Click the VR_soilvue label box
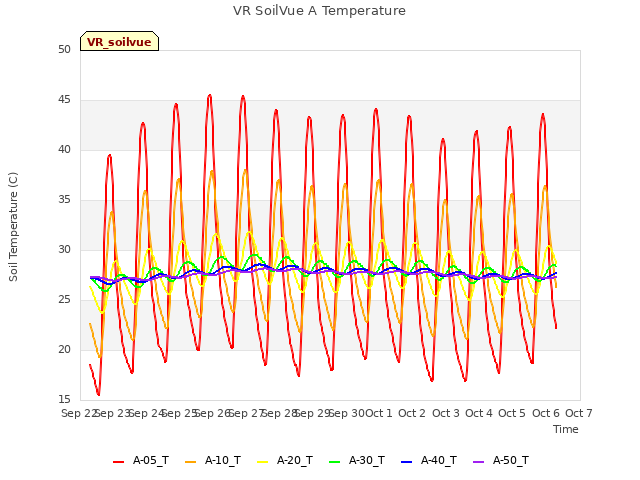This screenshot has width=640, height=480. (119, 41)
